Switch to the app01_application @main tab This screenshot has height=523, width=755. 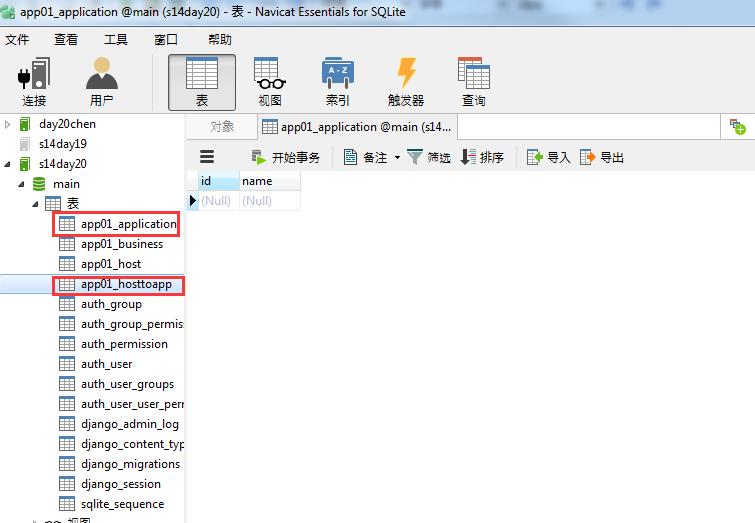[357, 127]
